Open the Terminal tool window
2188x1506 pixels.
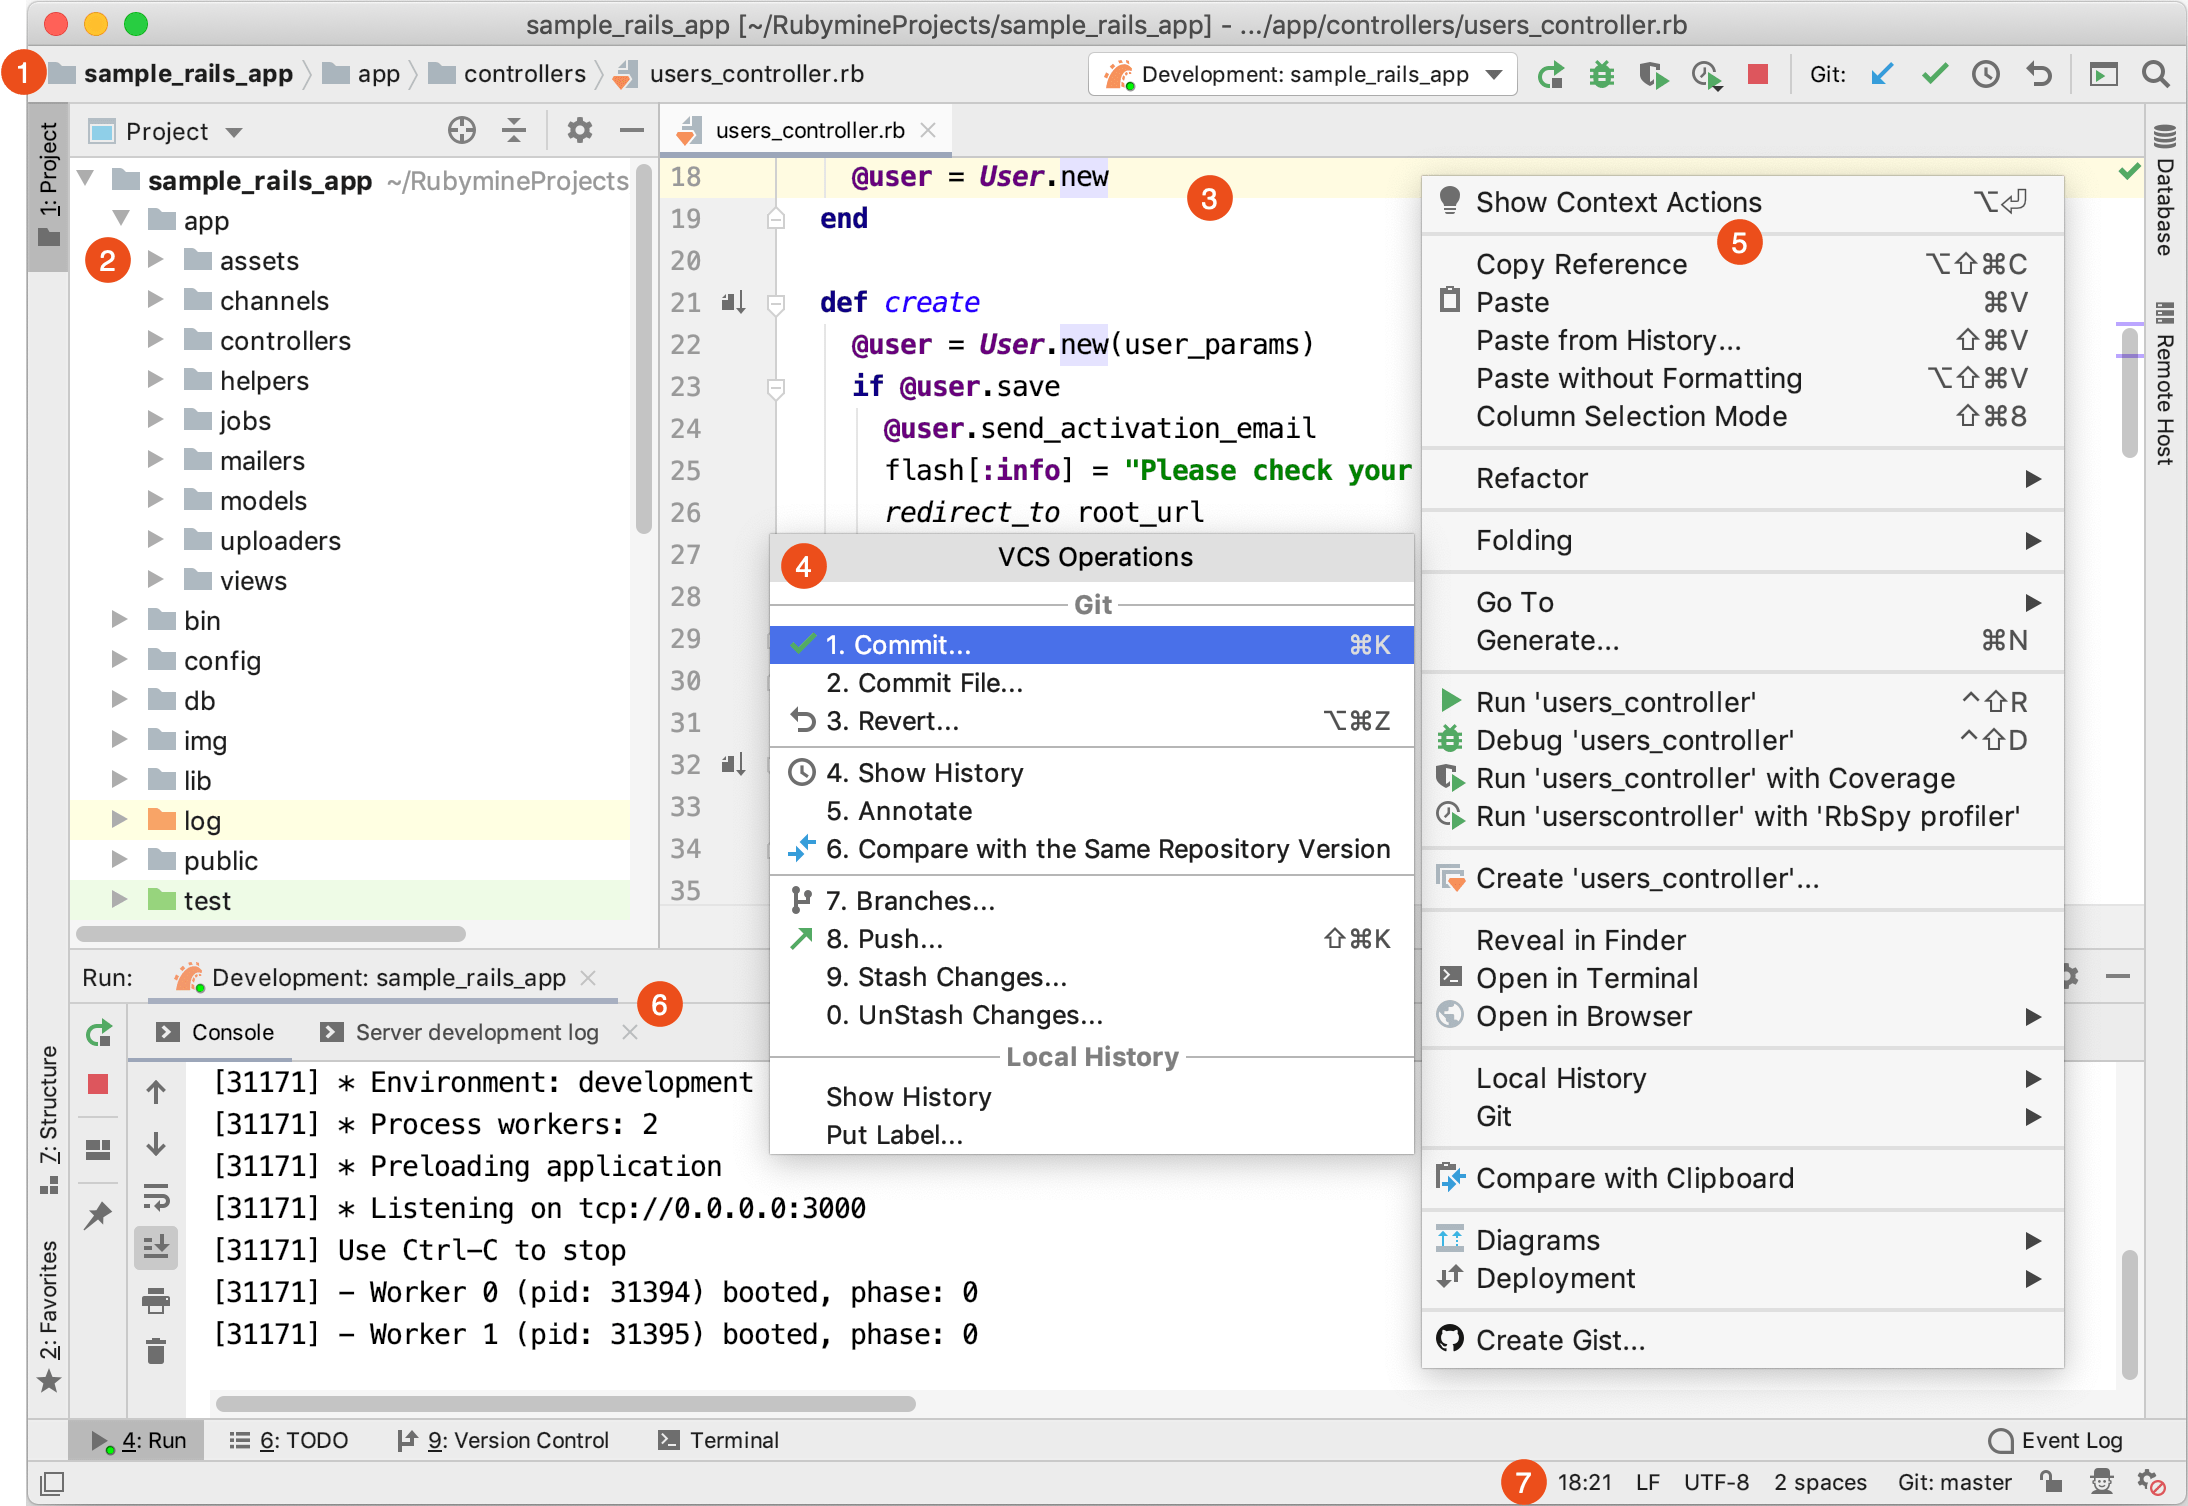click(719, 1441)
